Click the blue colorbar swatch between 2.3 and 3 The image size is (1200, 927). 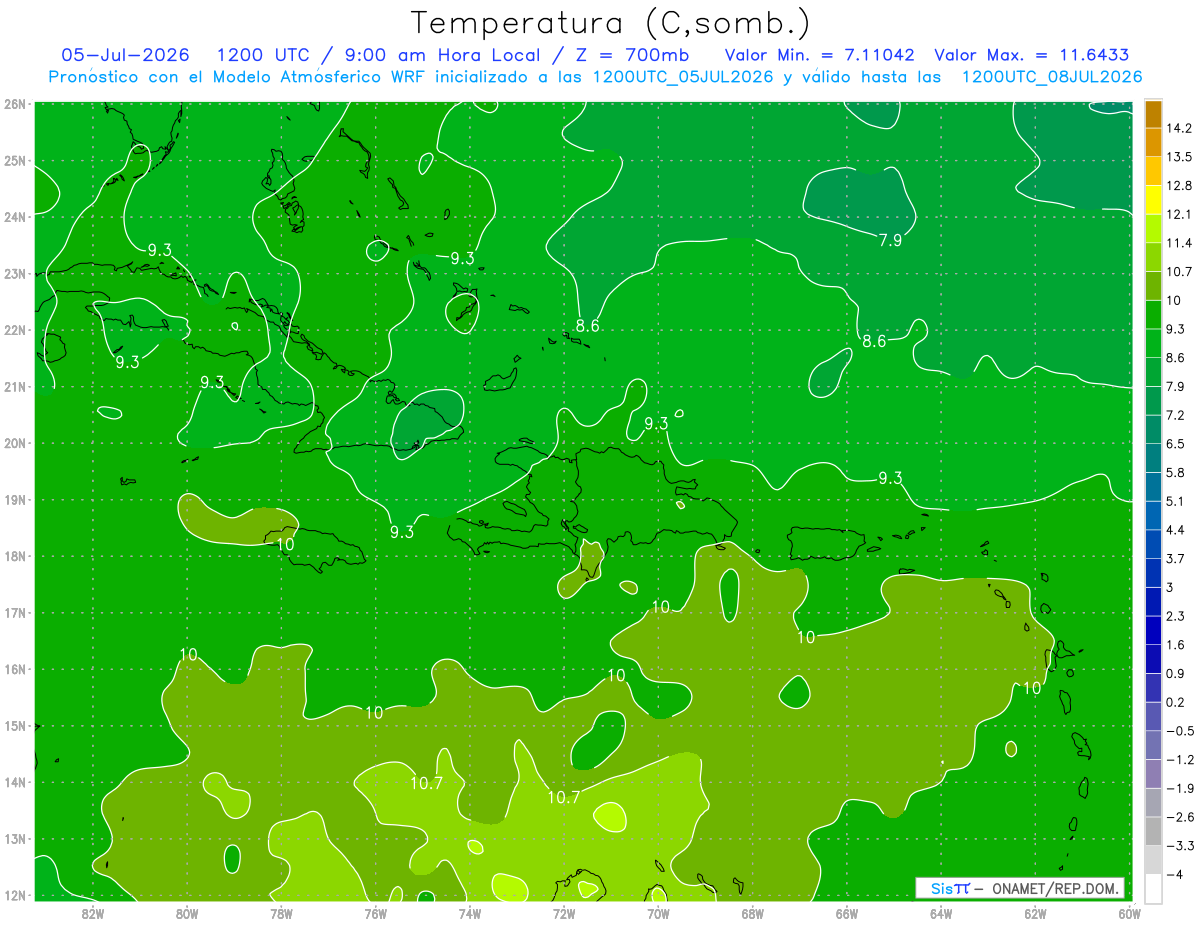pos(1153,602)
